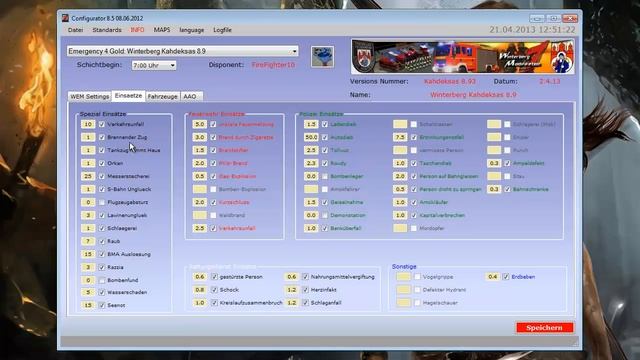Toggle the Razzia checkbox

102,267
